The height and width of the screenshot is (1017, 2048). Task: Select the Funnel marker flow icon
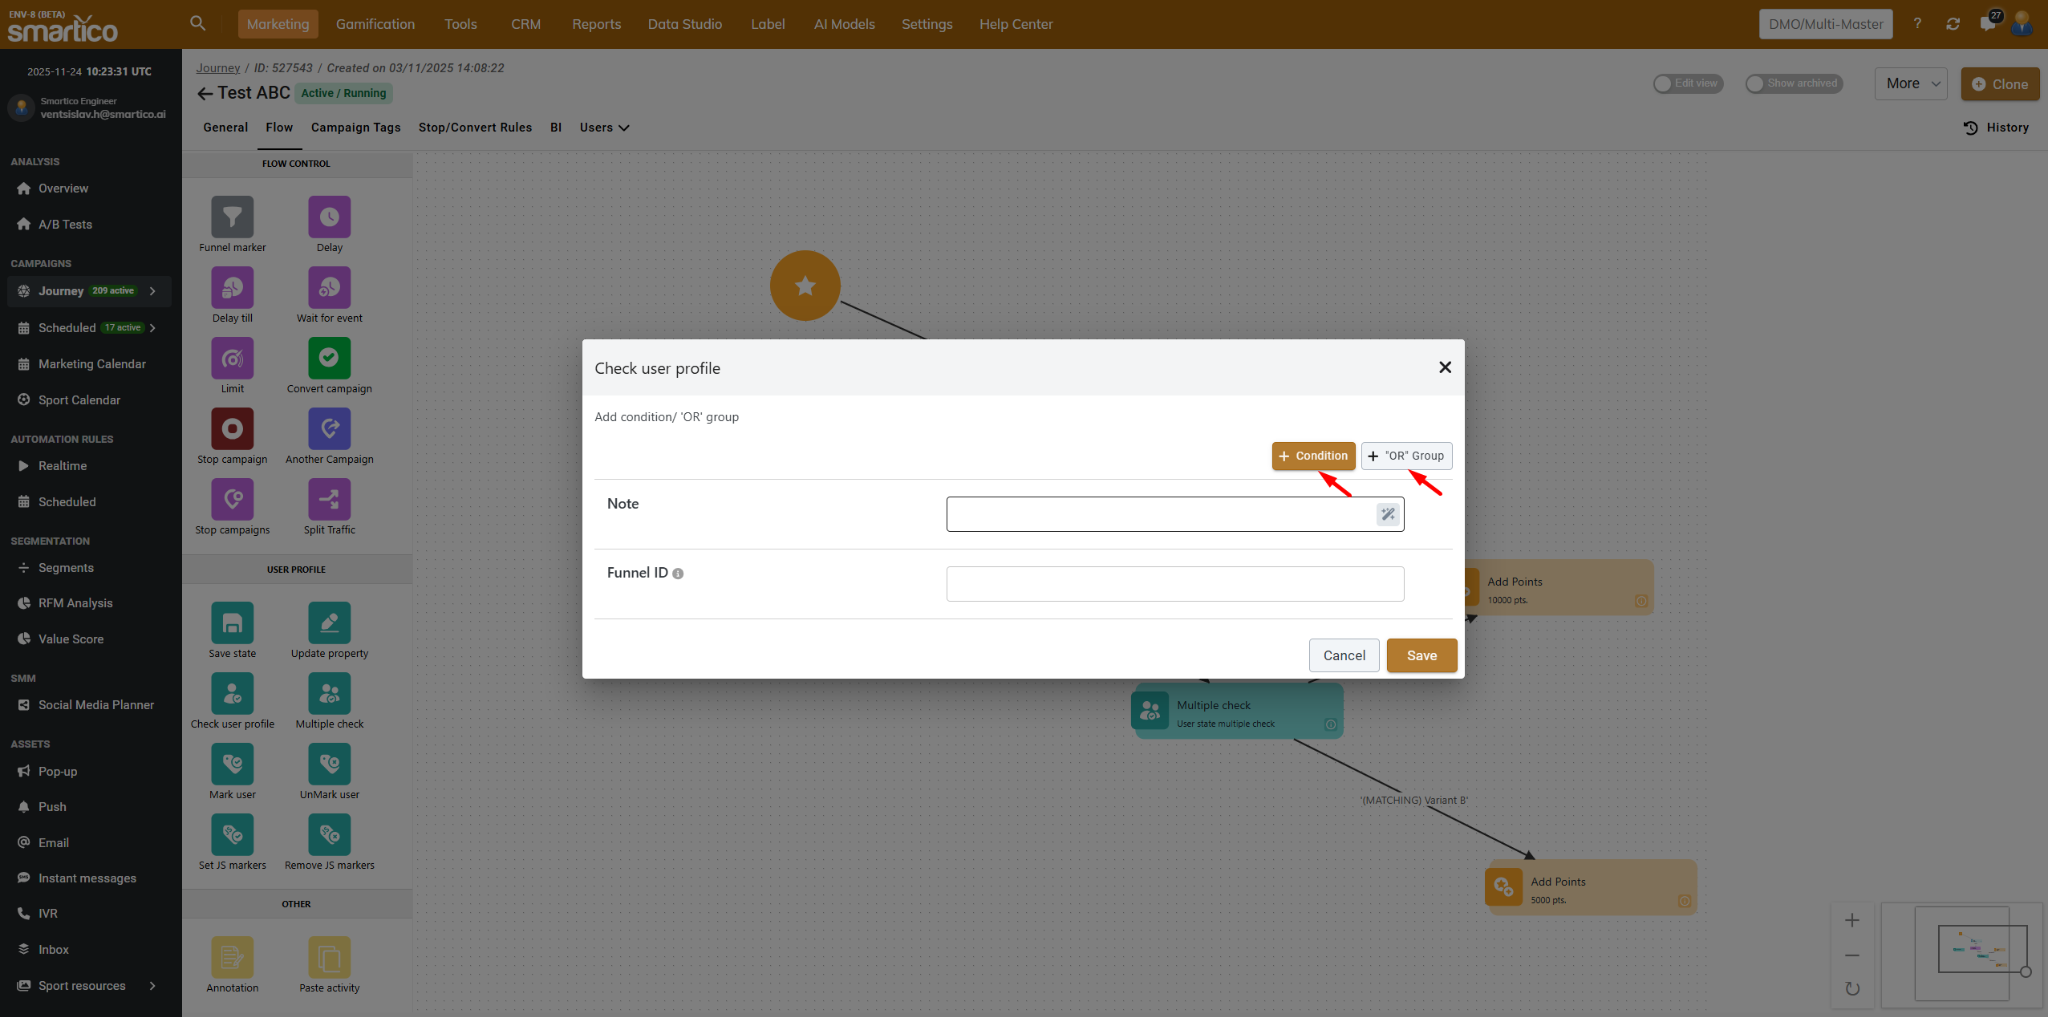232,217
